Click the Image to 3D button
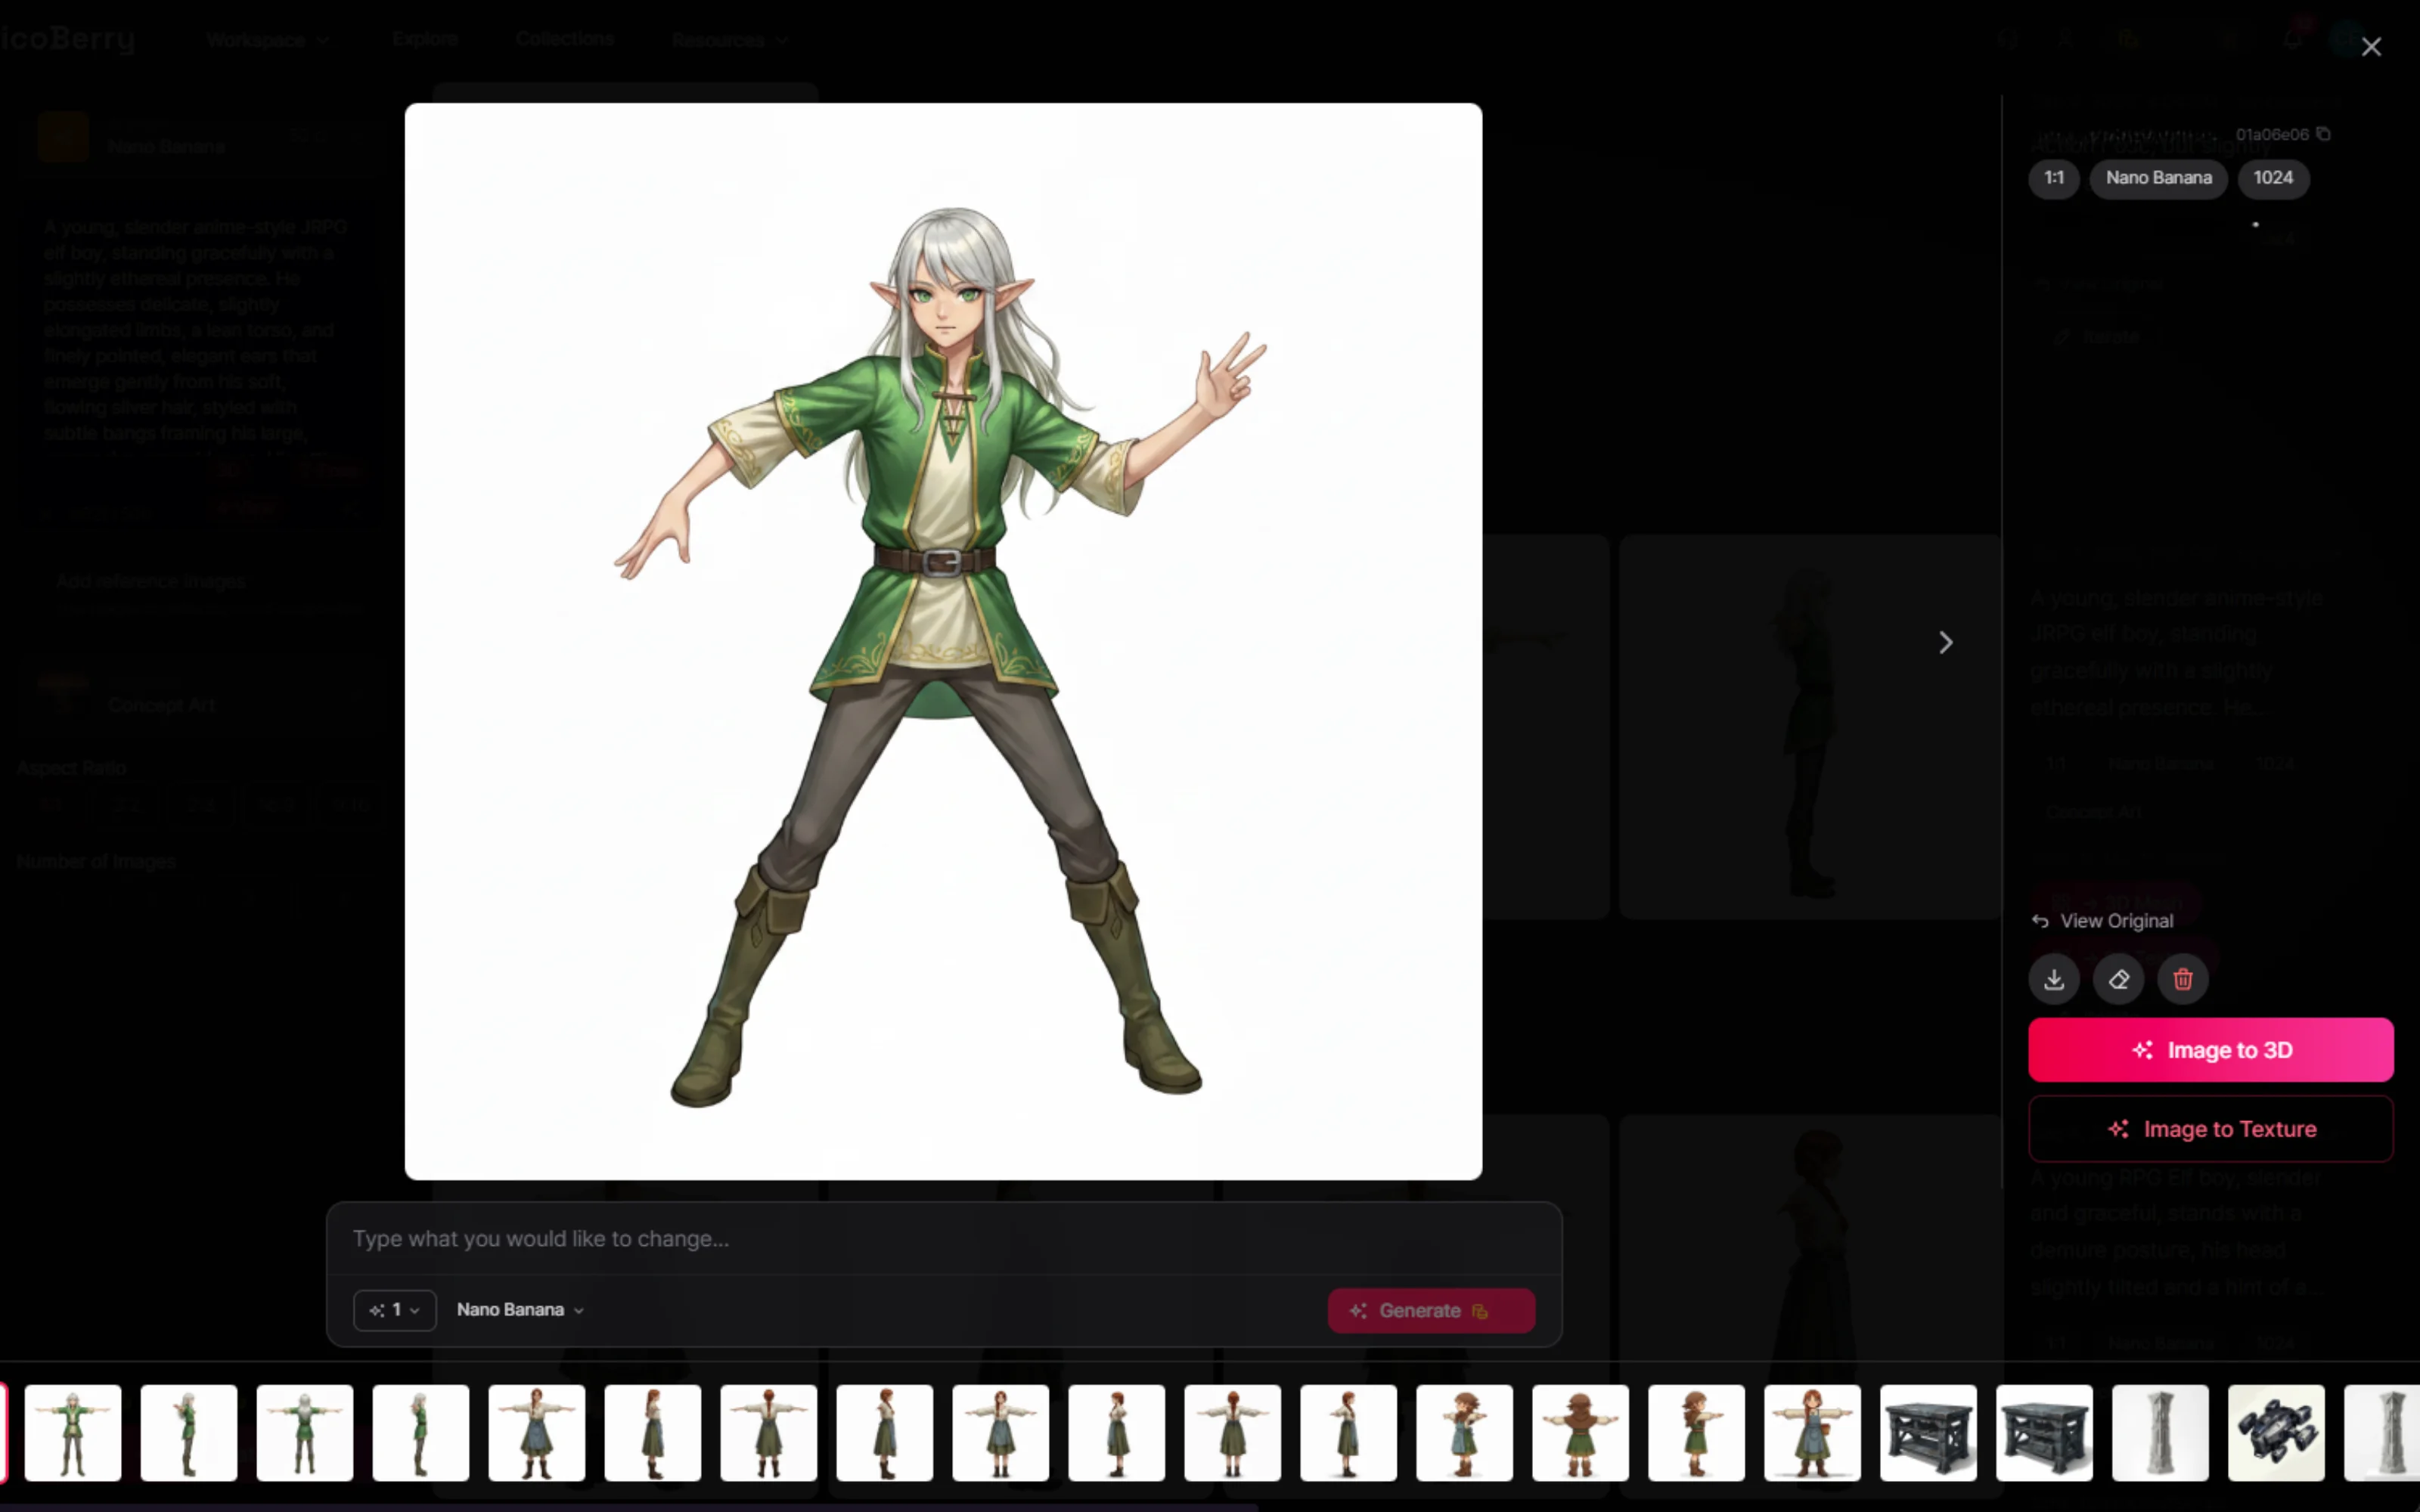The height and width of the screenshot is (1512, 2420). pos(2211,1050)
